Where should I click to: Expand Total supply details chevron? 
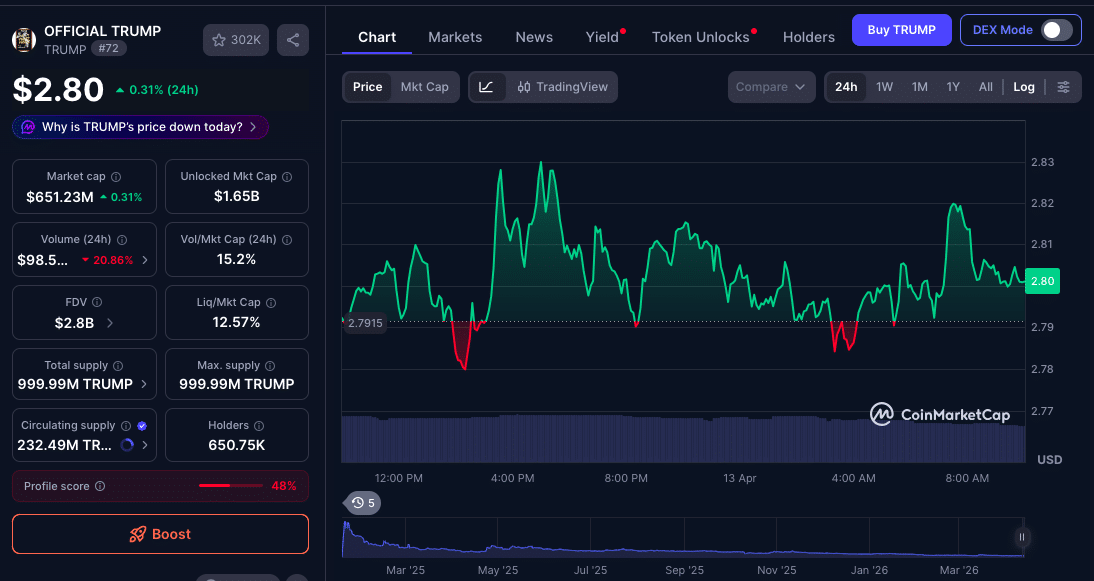pyautogui.click(x=145, y=384)
